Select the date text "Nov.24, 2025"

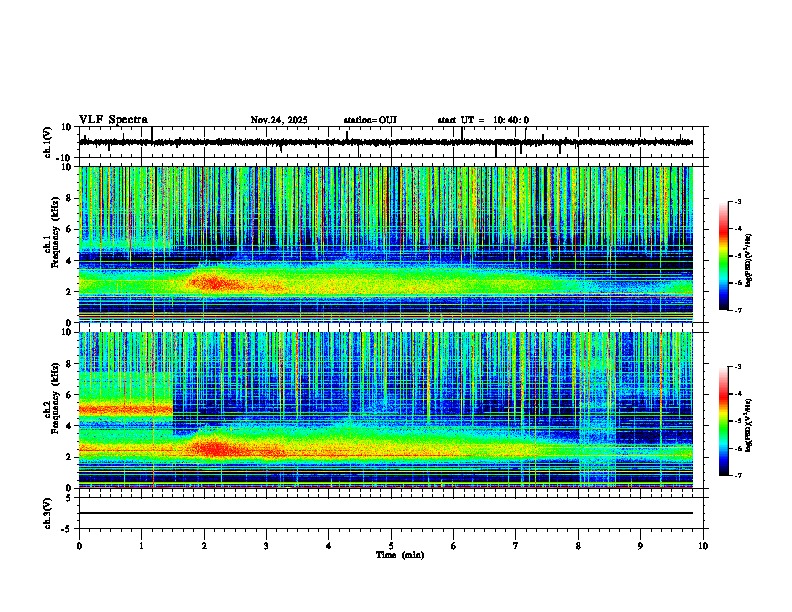coord(279,120)
